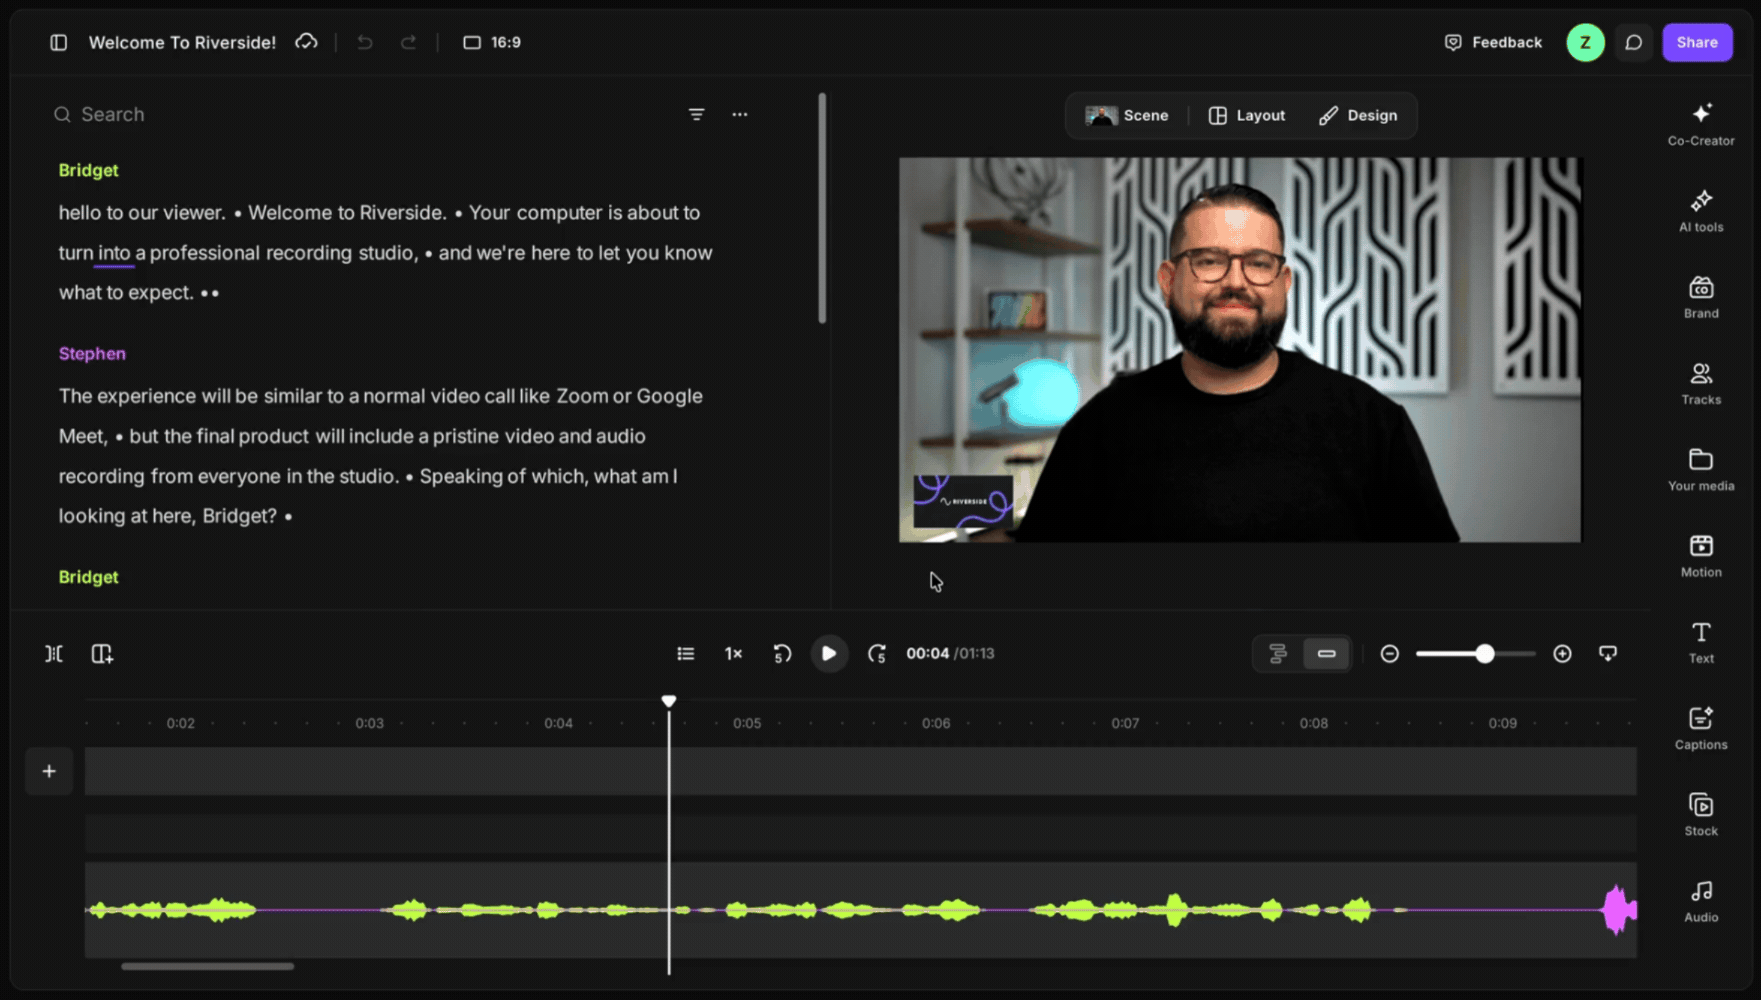Viewport: 1761px width, 1000px height.
Task: Click the words 'Welcome to Riverside.'
Action: 347,213
